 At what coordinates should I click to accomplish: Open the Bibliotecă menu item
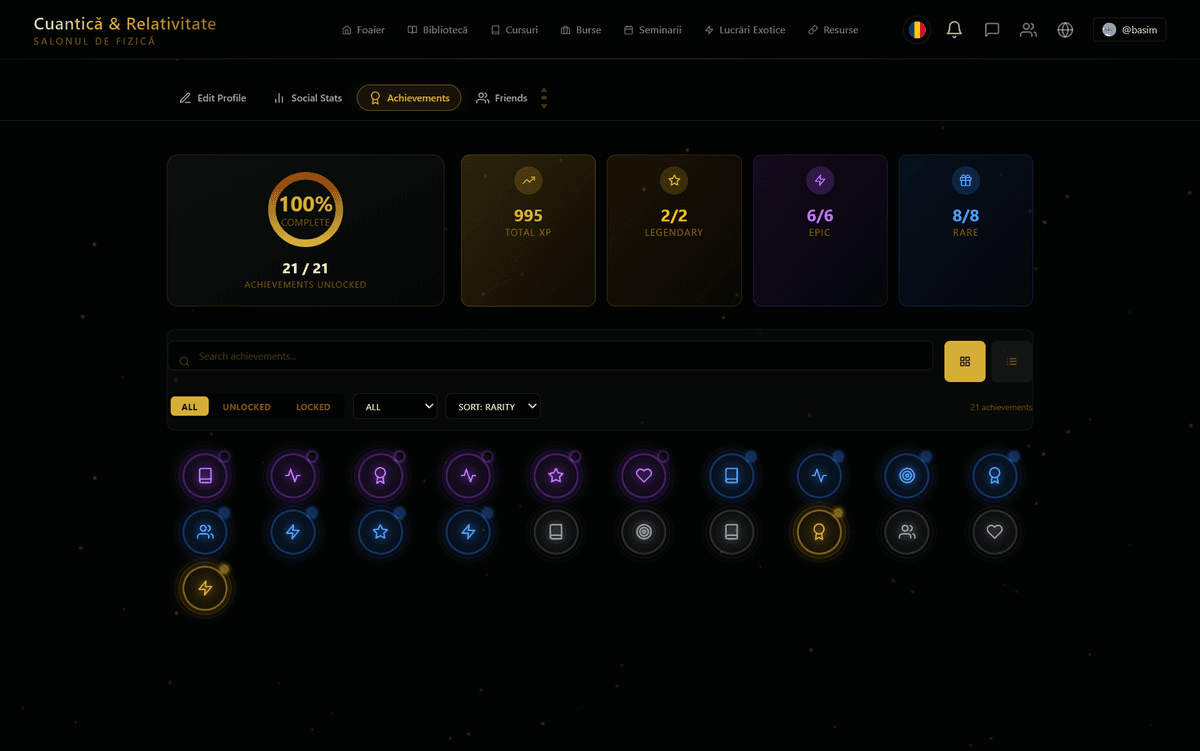[437, 30]
